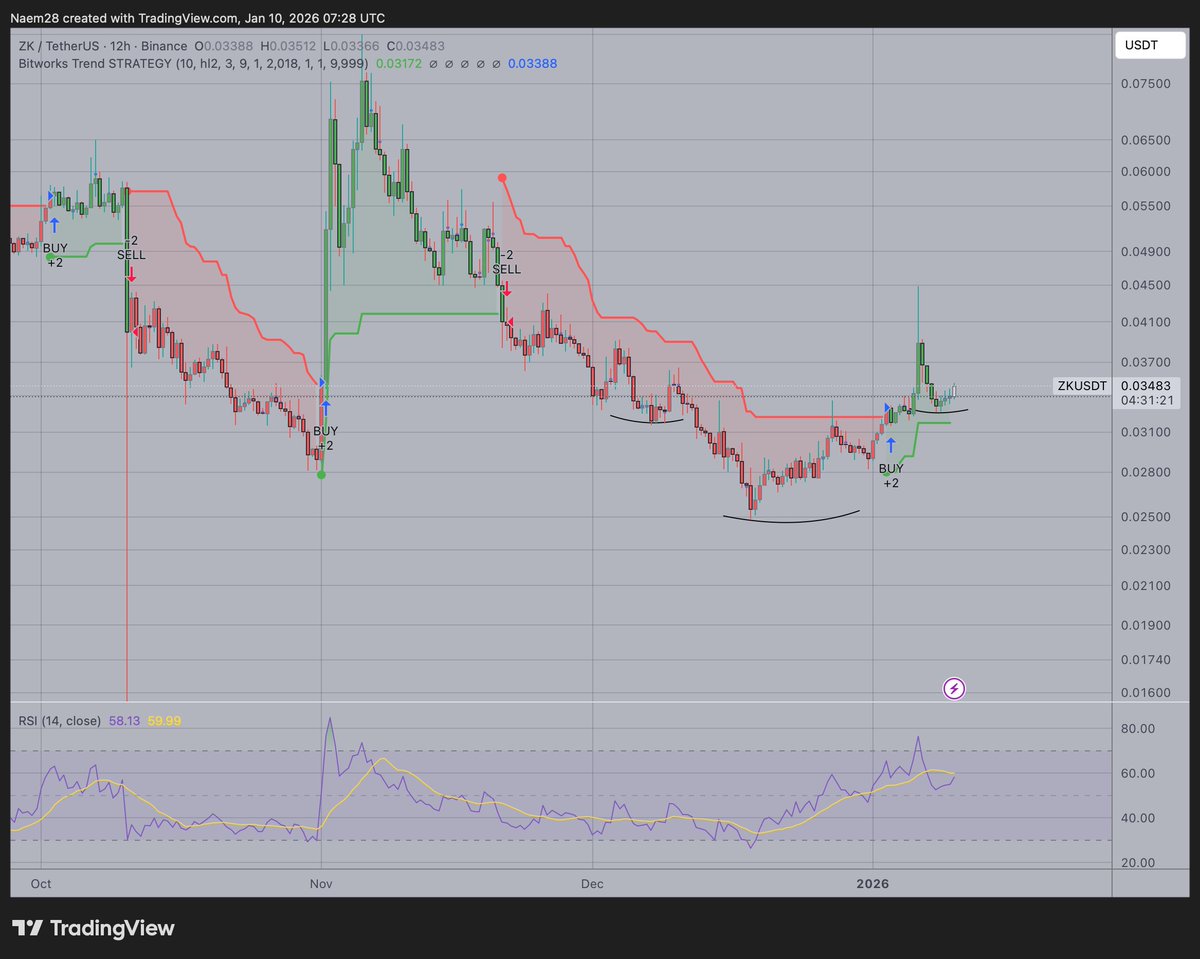The width and height of the screenshot is (1200, 959).
Task: Click the green dot below November BUY
Action: click(321, 474)
